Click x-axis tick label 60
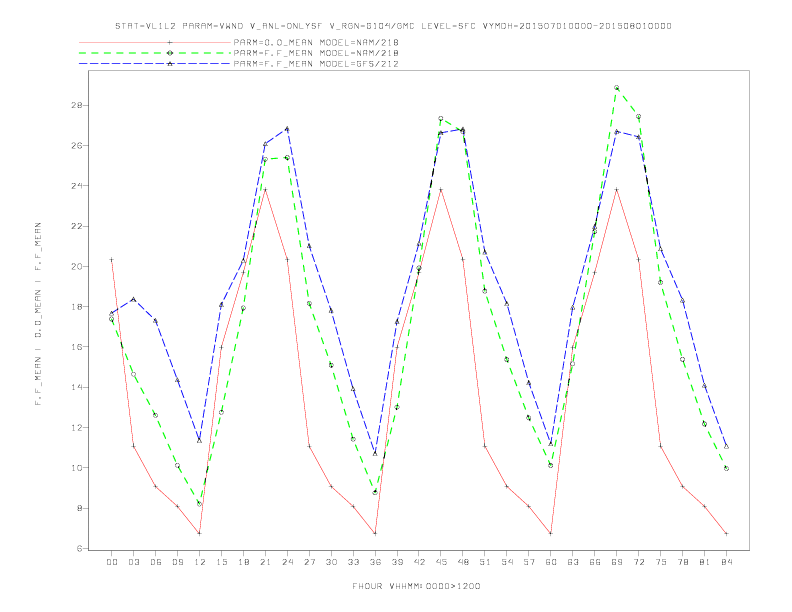 click(x=551, y=562)
